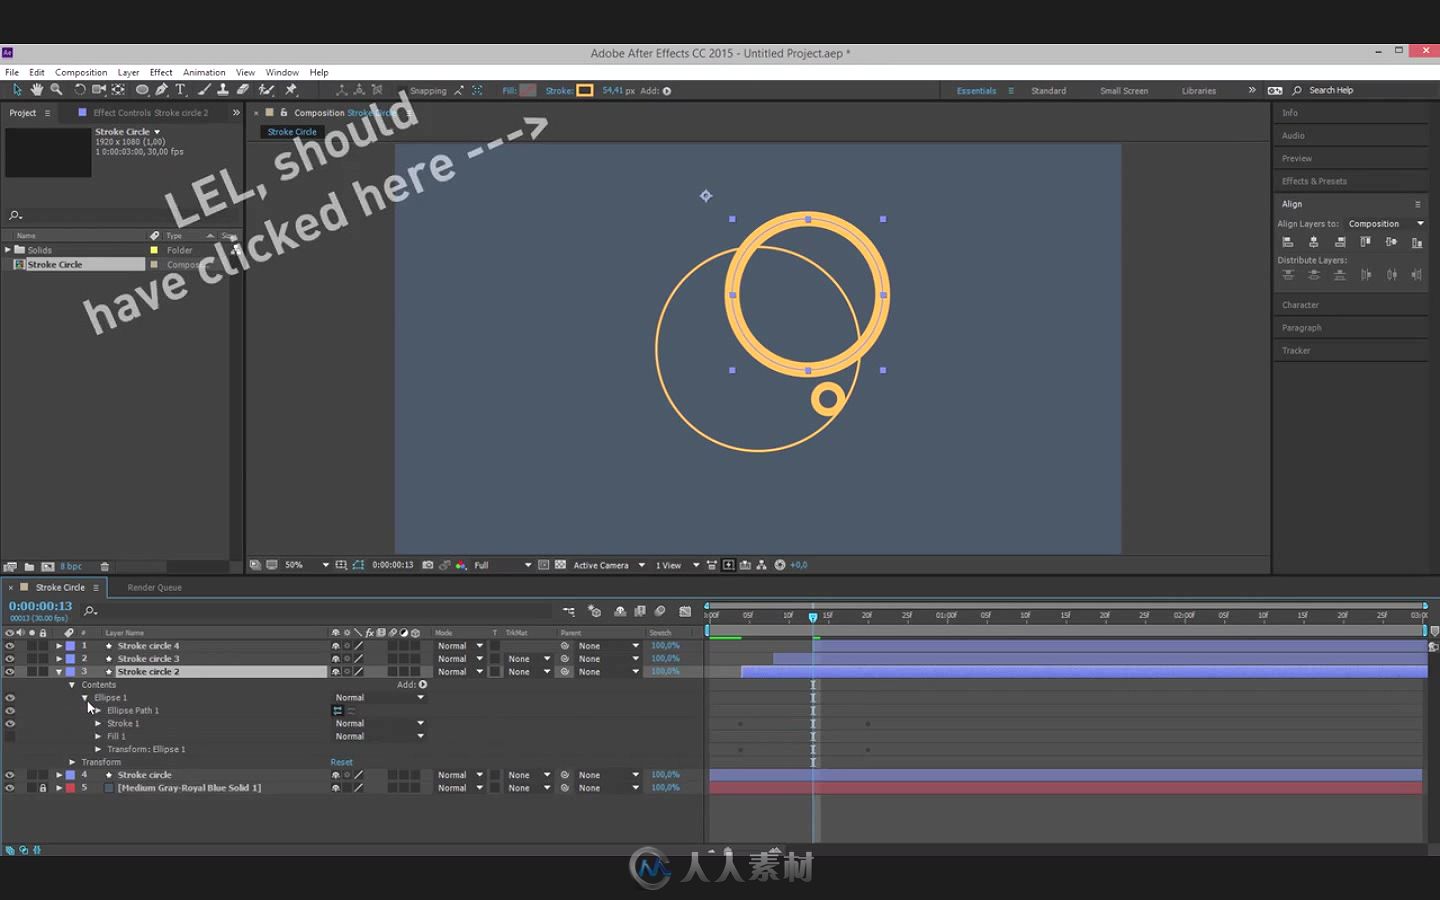This screenshot has height=900, width=1440.
Task: Toggle visibility of Stroke 1
Action: [10, 724]
